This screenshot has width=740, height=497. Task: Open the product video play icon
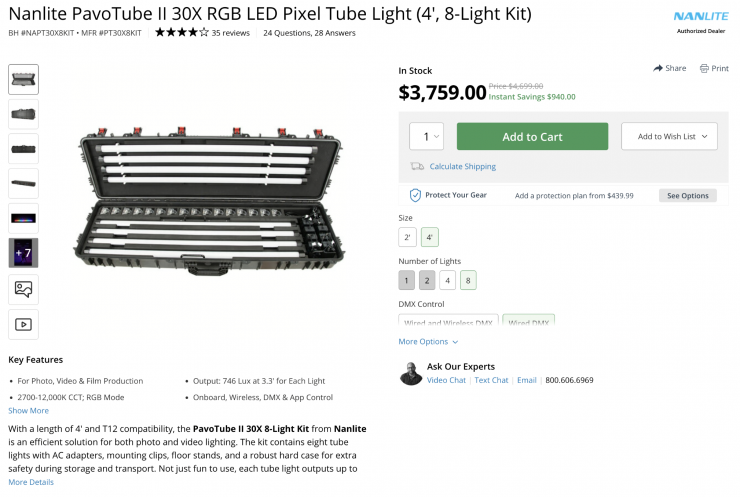24,324
